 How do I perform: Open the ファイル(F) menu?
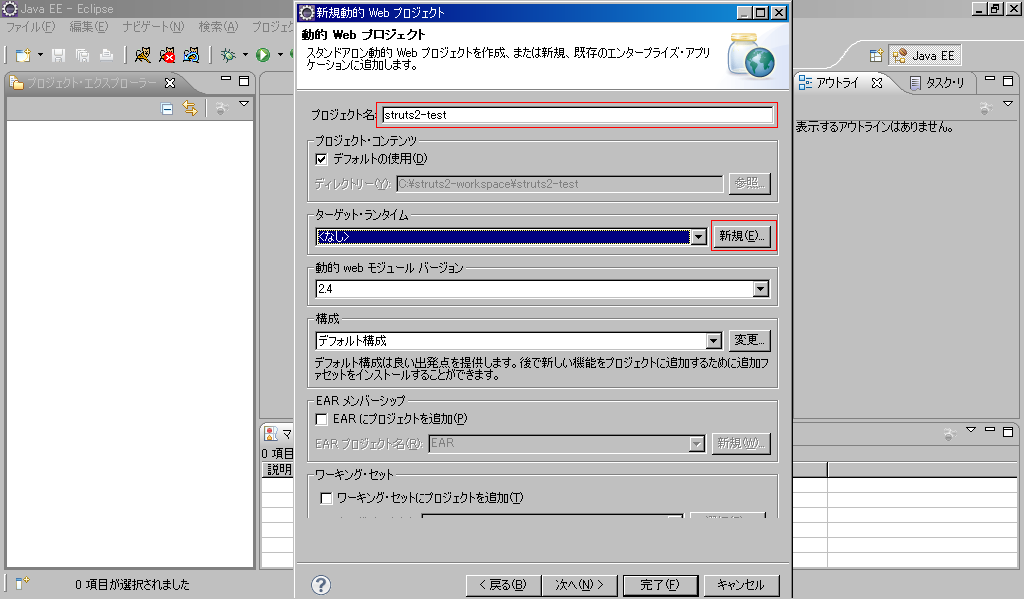(x=30, y=27)
